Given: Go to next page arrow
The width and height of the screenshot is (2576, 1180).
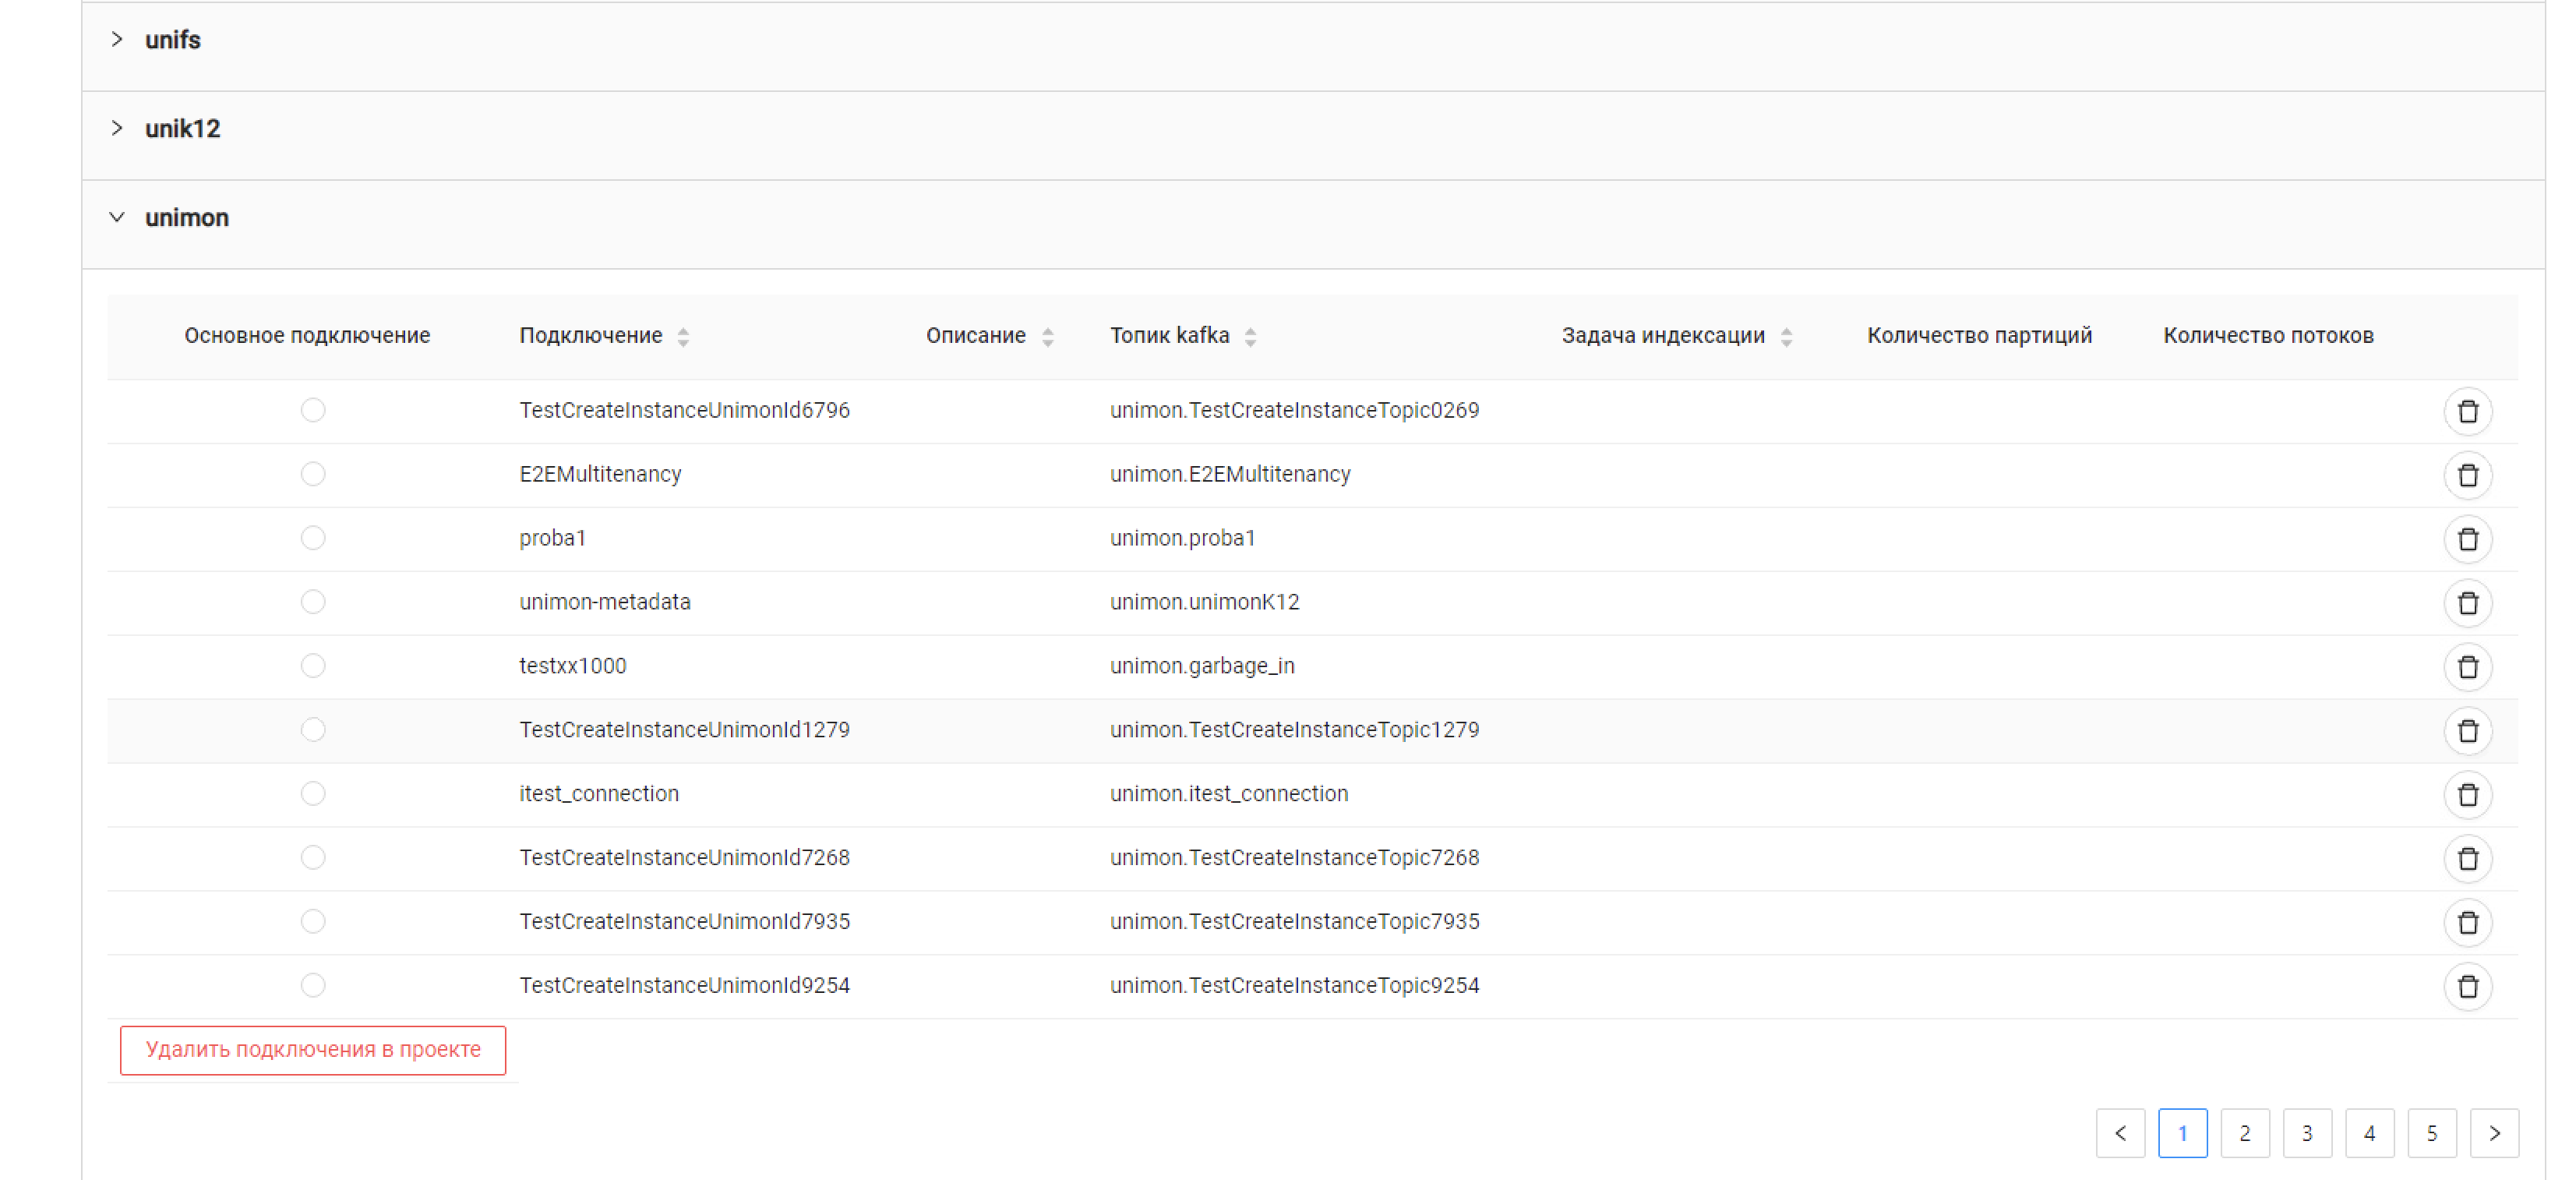Looking at the screenshot, I should tap(2494, 1133).
